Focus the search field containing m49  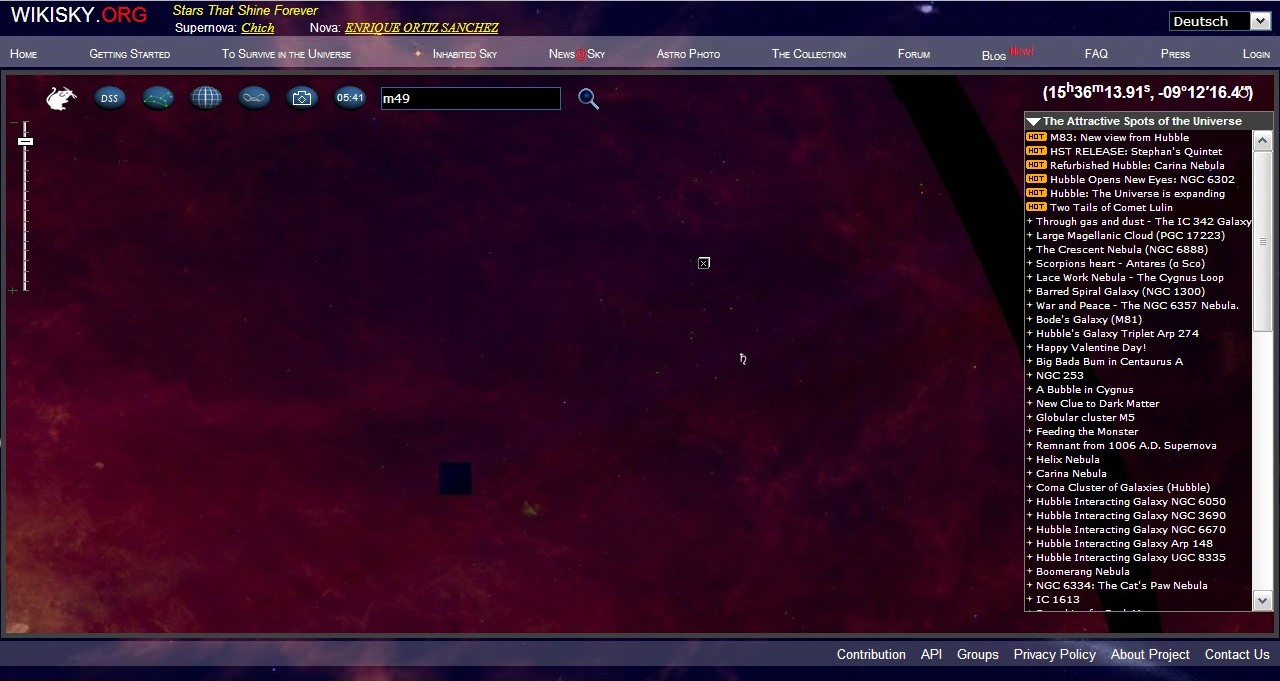coord(470,98)
